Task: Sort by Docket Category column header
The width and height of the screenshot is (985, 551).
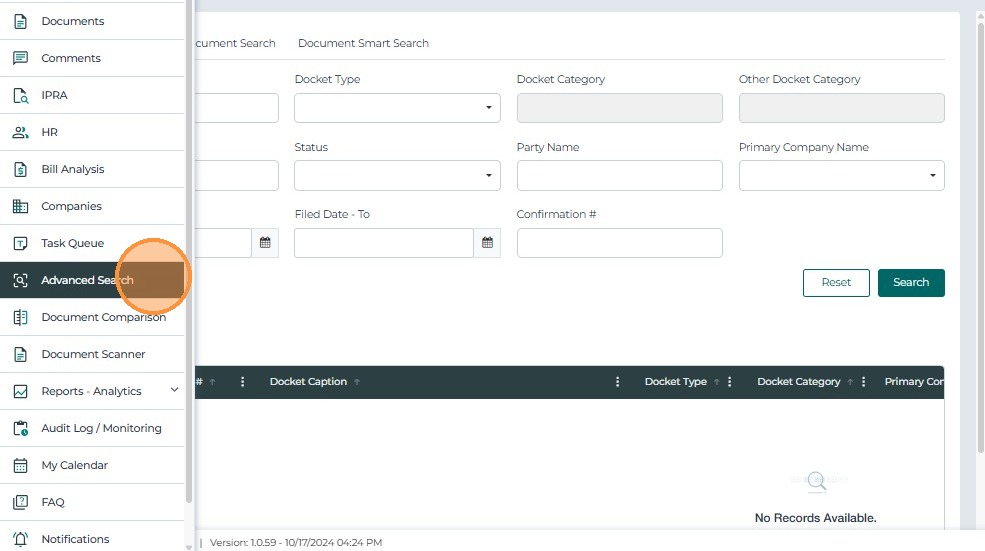Action: pyautogui.click(x=798, y=382)
